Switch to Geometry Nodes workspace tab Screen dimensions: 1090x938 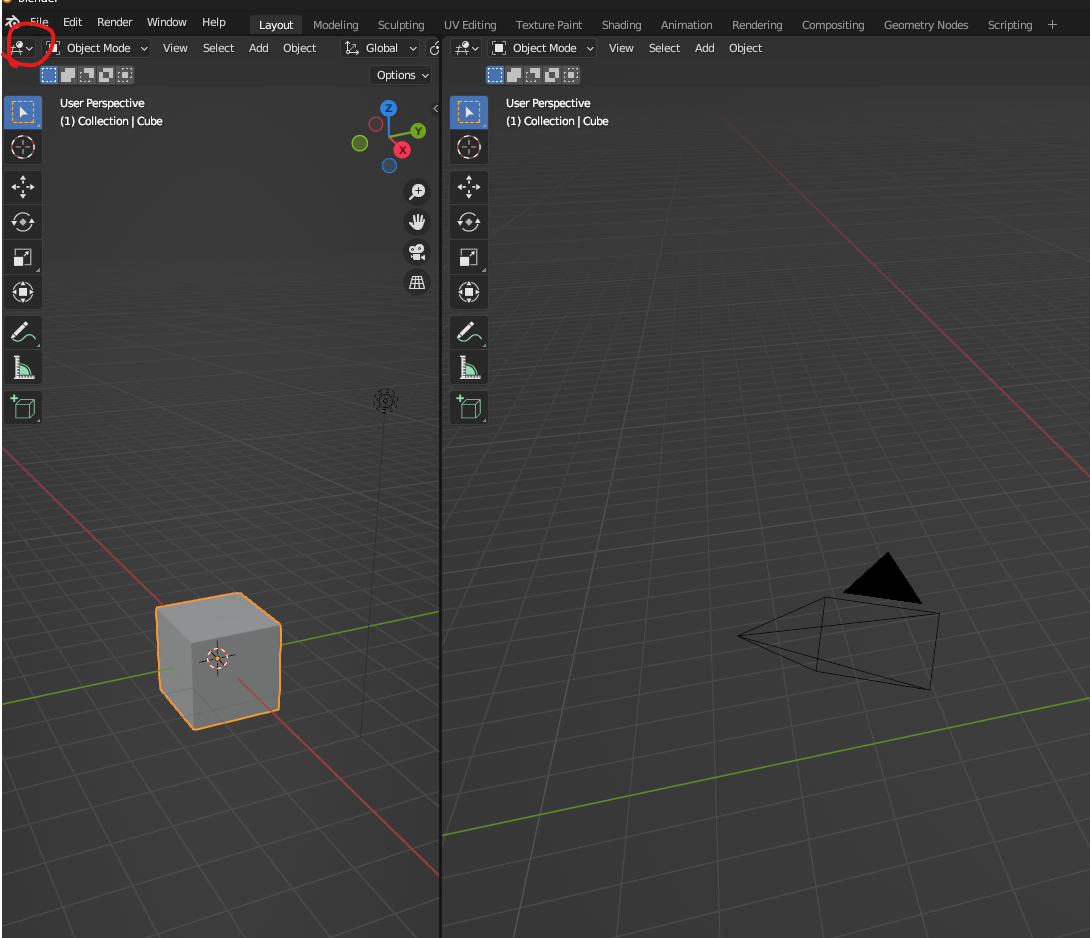click(926, 25)
